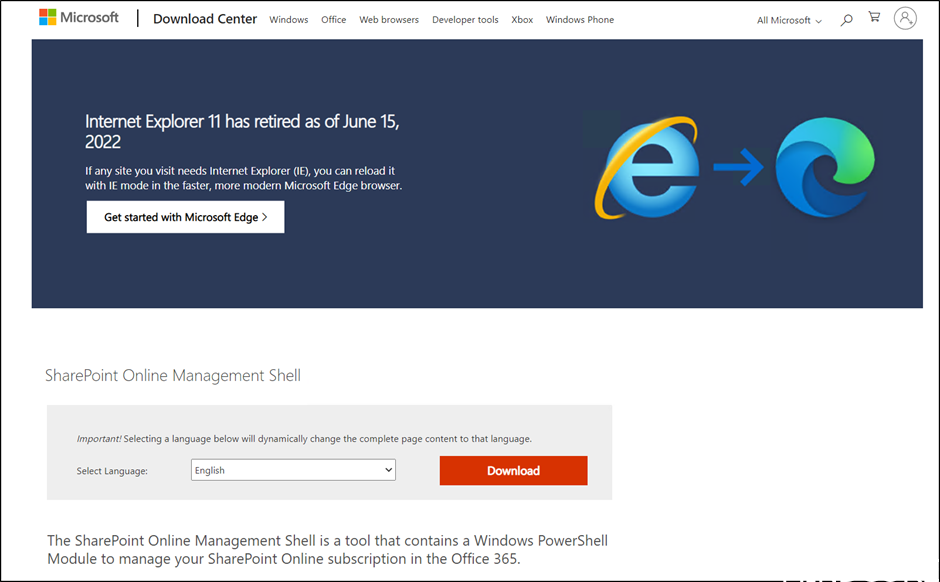Open the Xbox menu item
The height and width of the screenshot is (582, 940).
(522, 20)
